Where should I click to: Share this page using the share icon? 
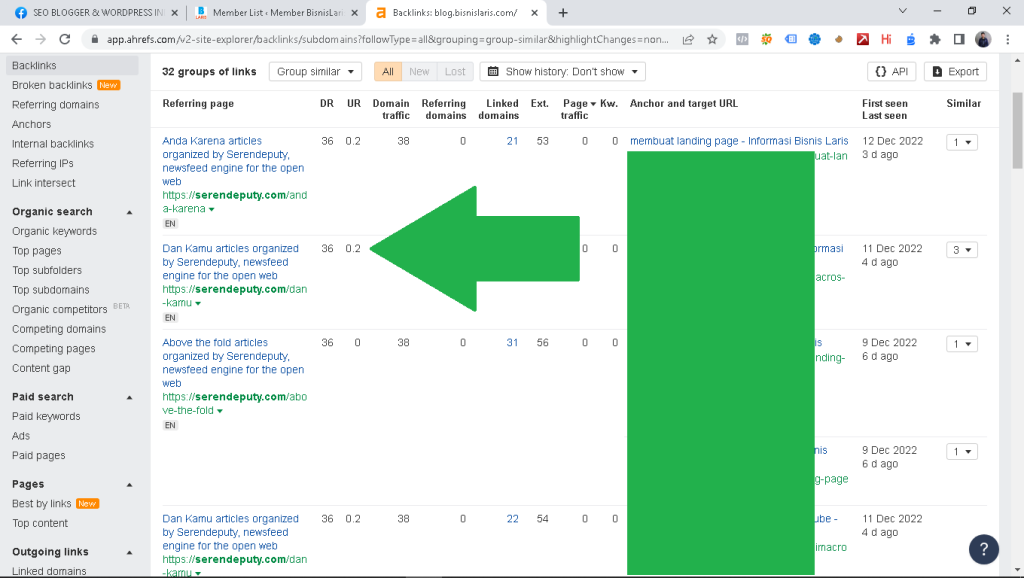point(688,39)
